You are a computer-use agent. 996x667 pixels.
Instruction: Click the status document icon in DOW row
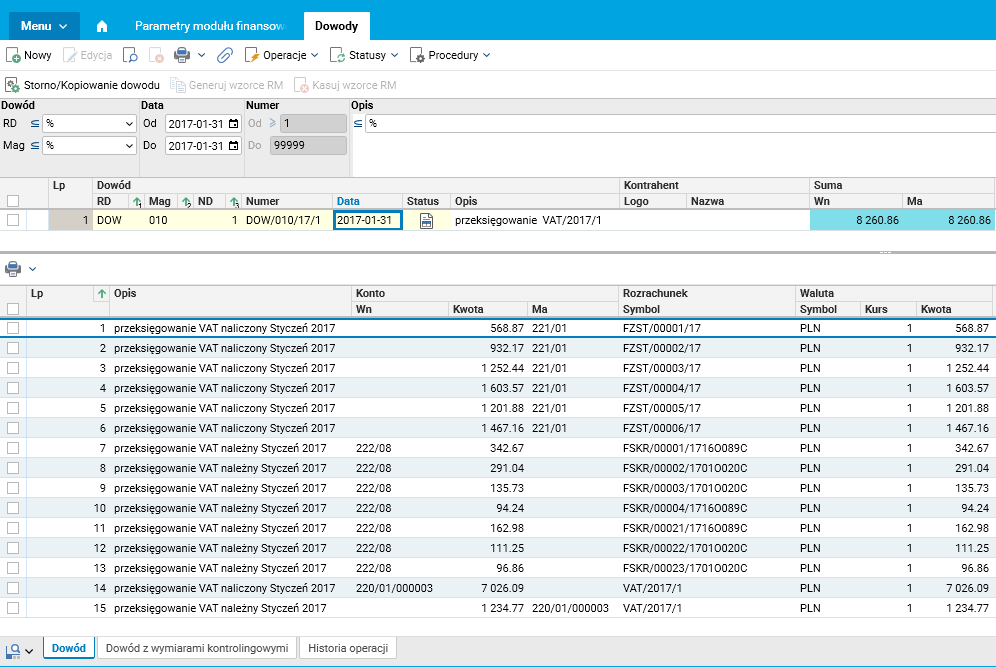427,221
